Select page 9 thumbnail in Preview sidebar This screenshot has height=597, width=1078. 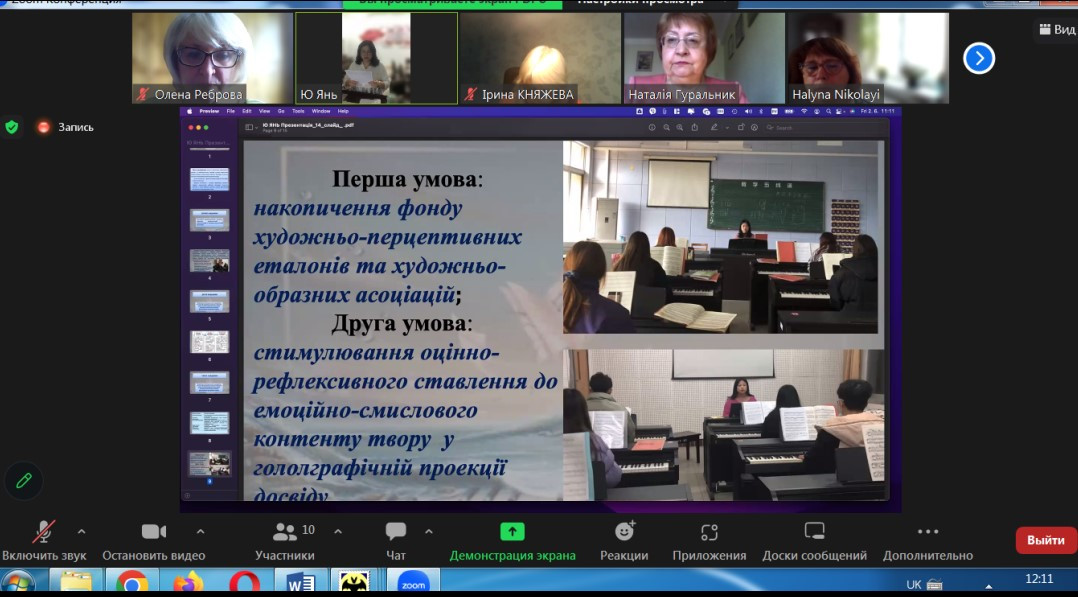[210, 464]
